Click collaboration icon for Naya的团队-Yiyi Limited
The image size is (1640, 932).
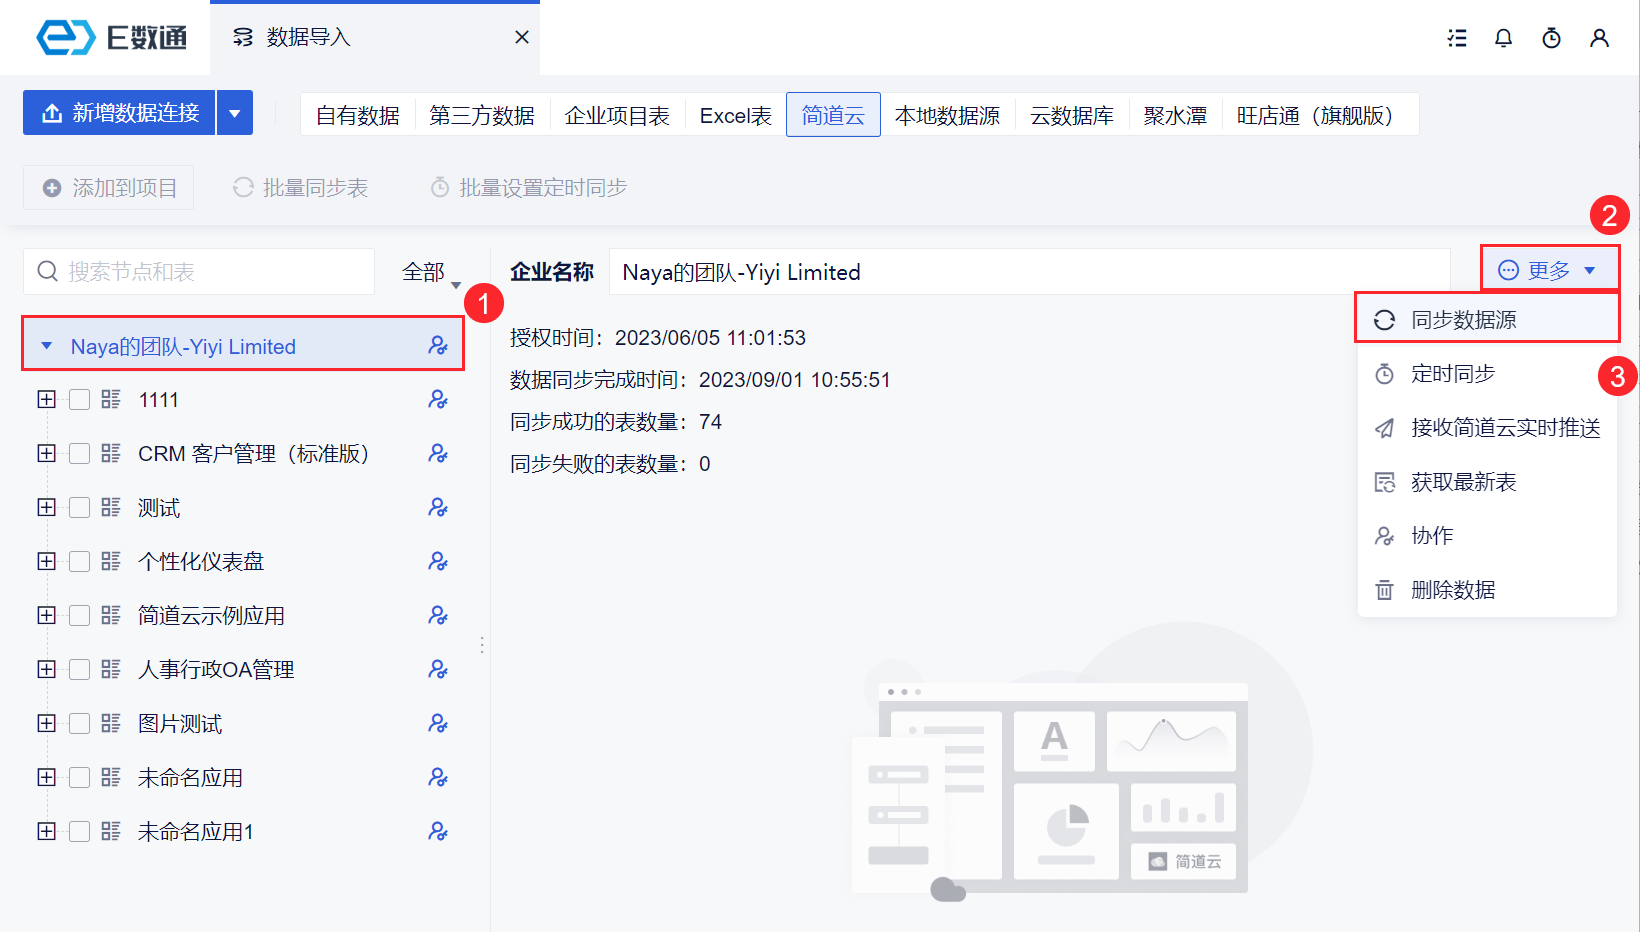tap(438, 346)
